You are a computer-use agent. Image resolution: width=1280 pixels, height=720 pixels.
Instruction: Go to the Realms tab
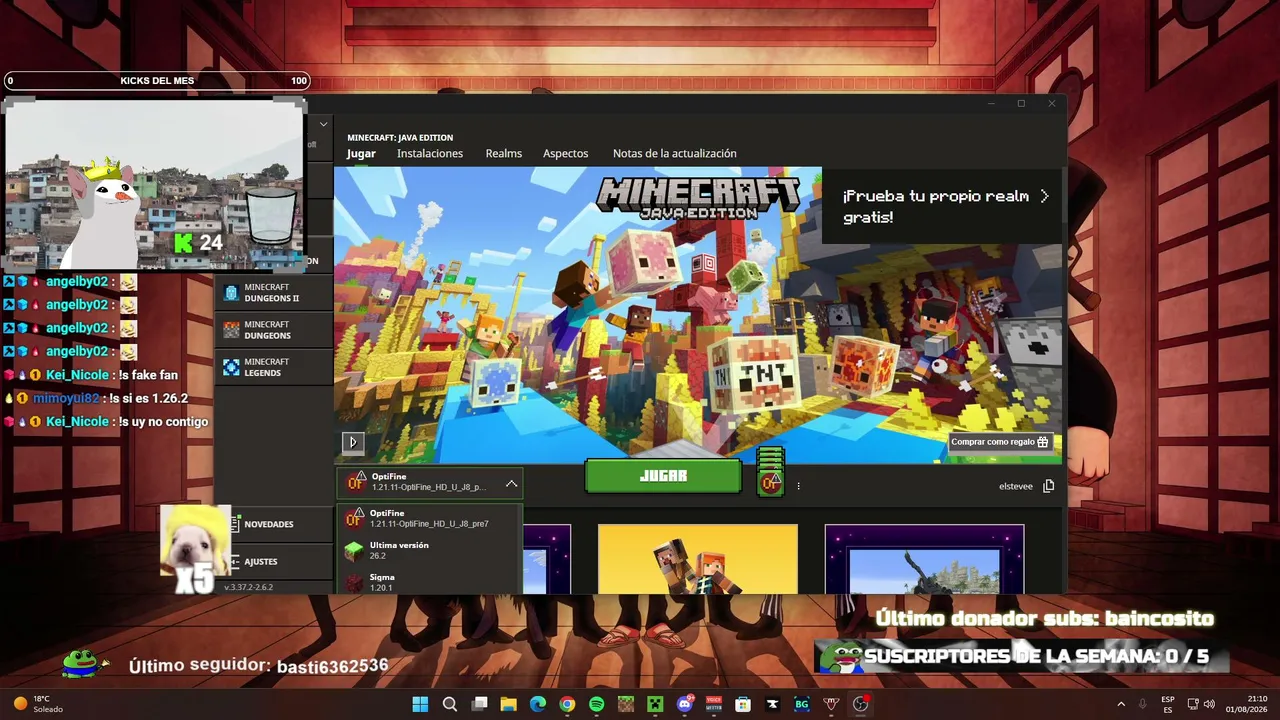pos(504,153)
